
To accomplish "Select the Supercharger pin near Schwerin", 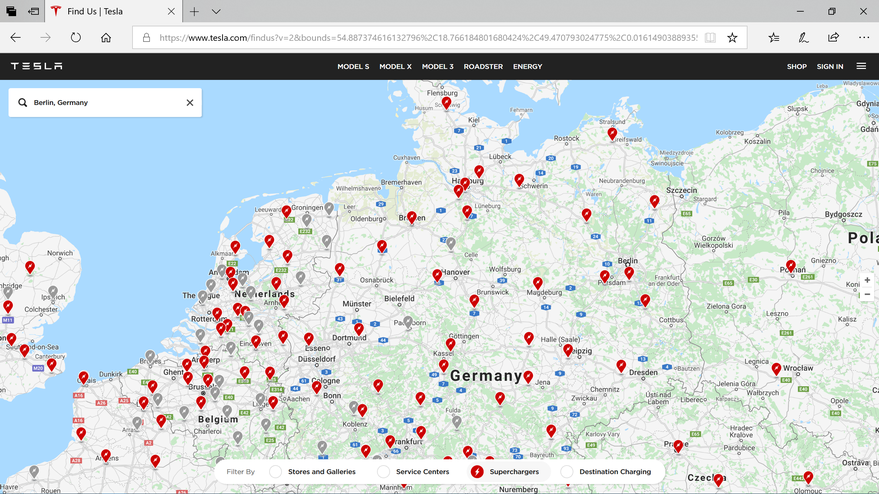I will [x=519, y=180].
